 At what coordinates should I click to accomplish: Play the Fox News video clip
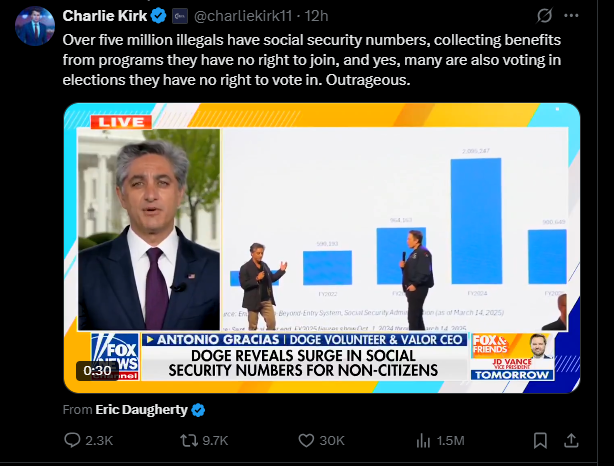[321, 247]
